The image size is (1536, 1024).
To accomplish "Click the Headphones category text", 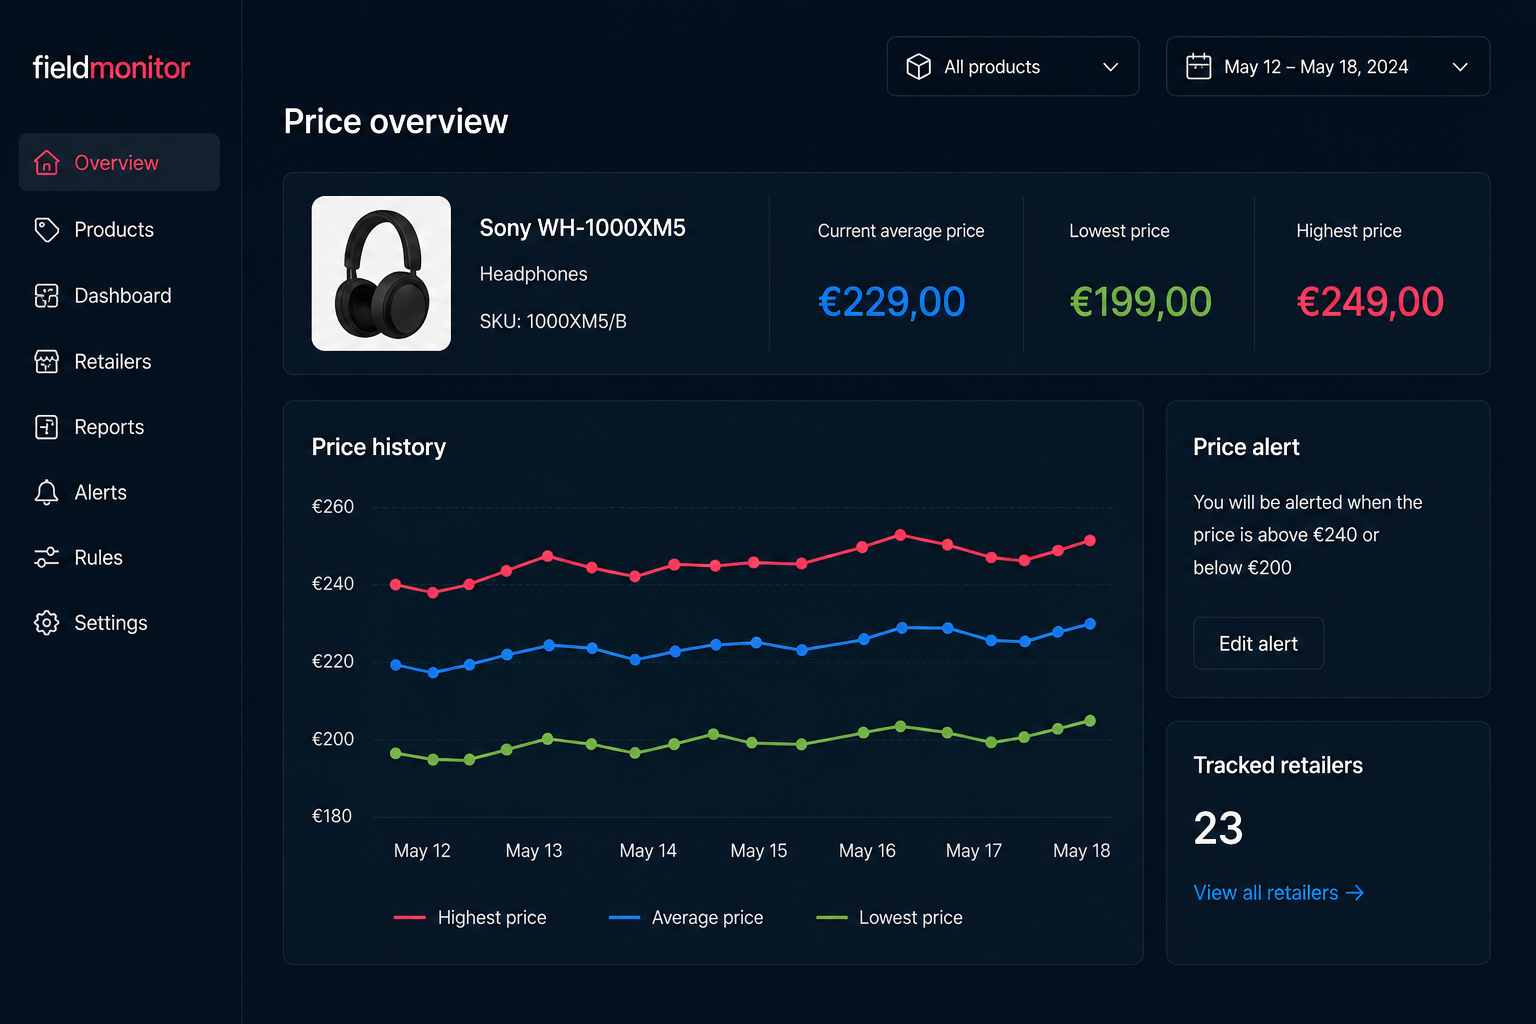I will 533,274.
